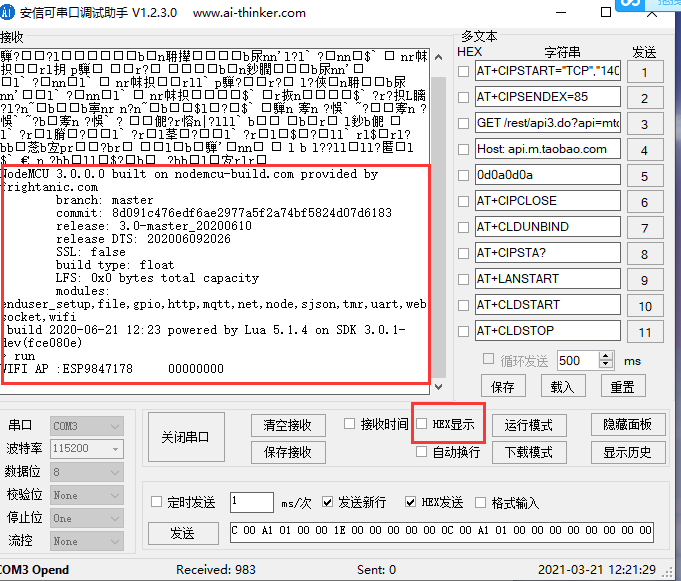
Task: Click send button 11 for AT+CLDSTOP
Action: click(645, 332)
